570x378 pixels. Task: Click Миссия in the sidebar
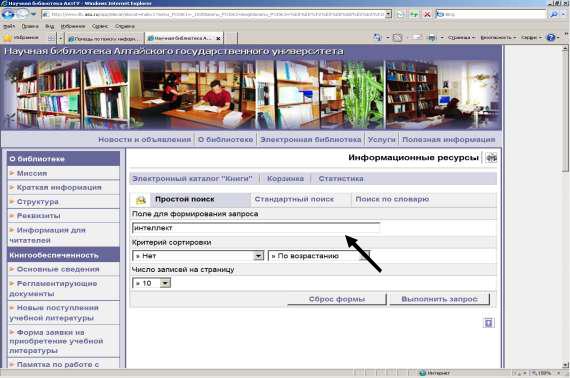coord(32,173)
